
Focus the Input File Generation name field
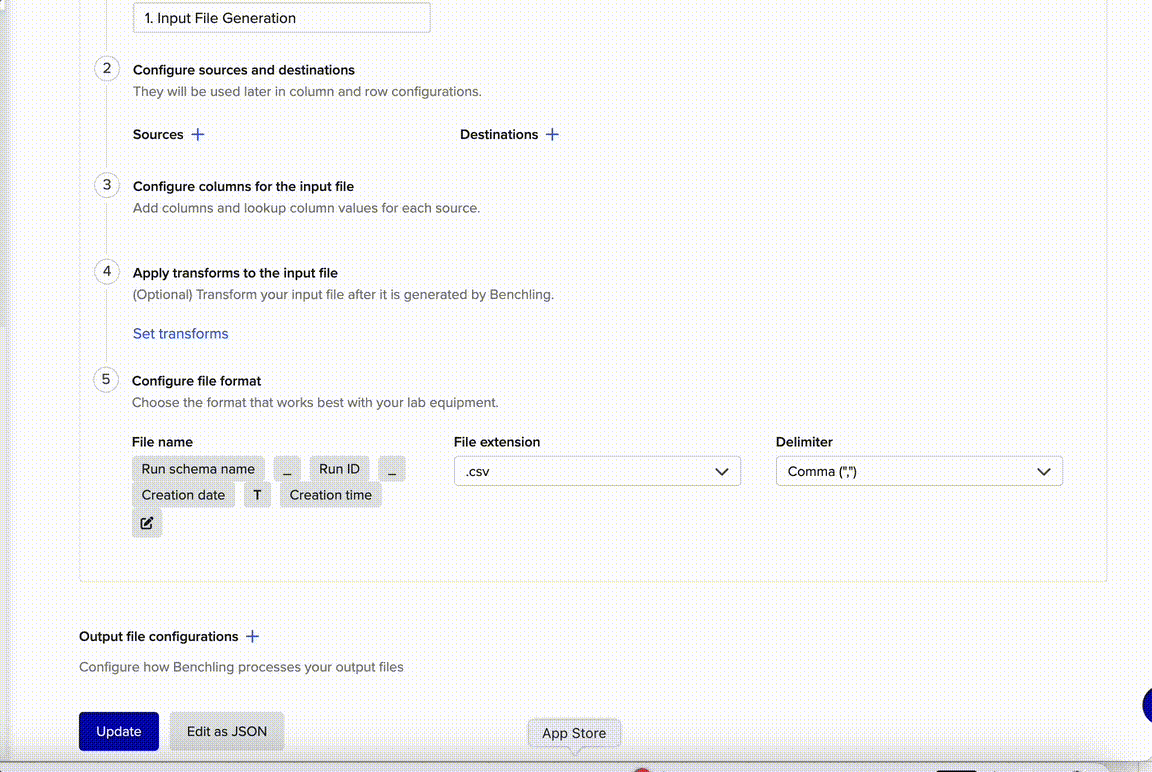point(281,18)
